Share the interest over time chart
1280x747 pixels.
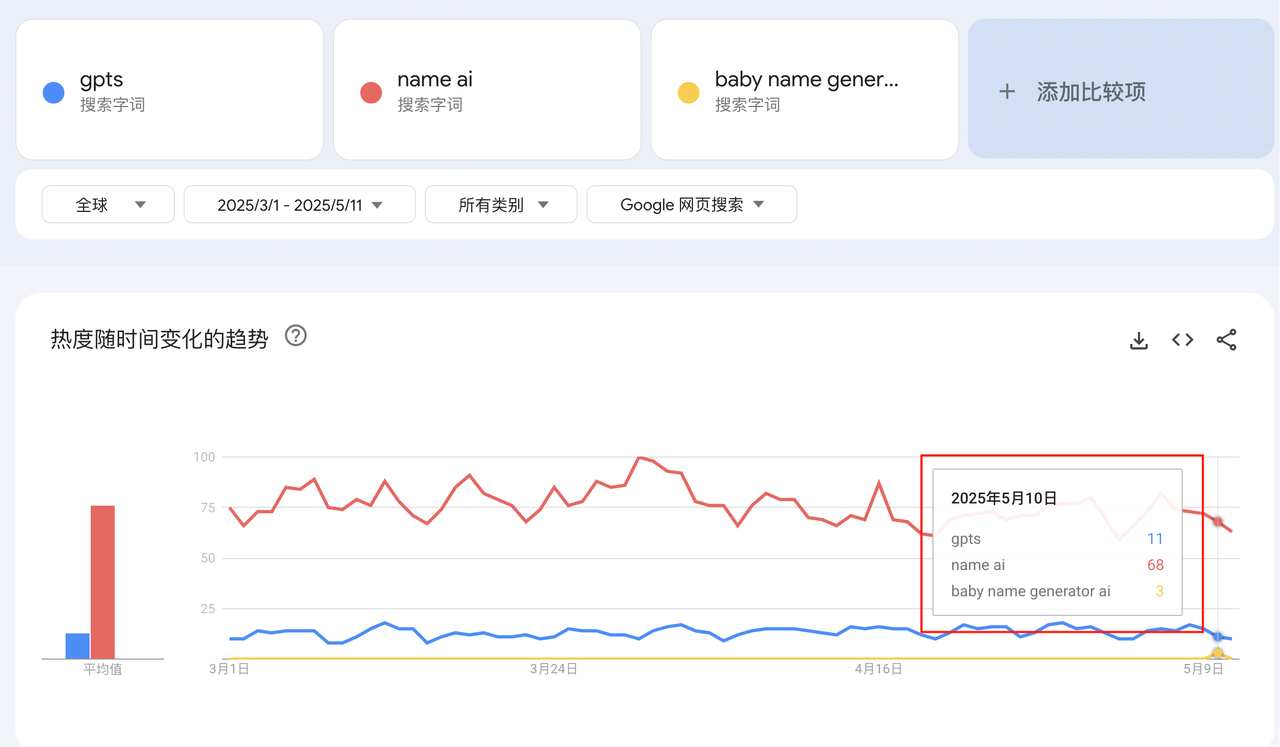[x=1226, y=340]
